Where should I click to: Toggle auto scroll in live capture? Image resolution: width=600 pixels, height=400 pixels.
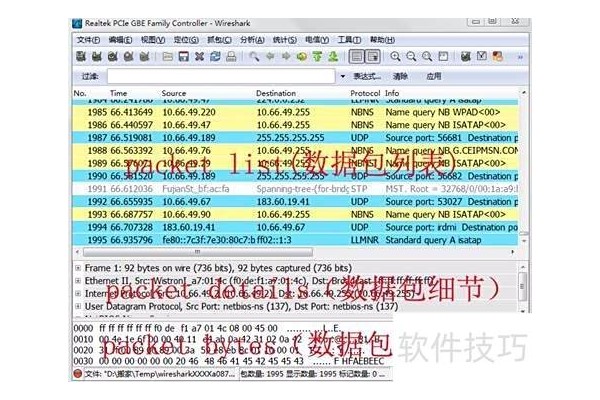(373, 57)
